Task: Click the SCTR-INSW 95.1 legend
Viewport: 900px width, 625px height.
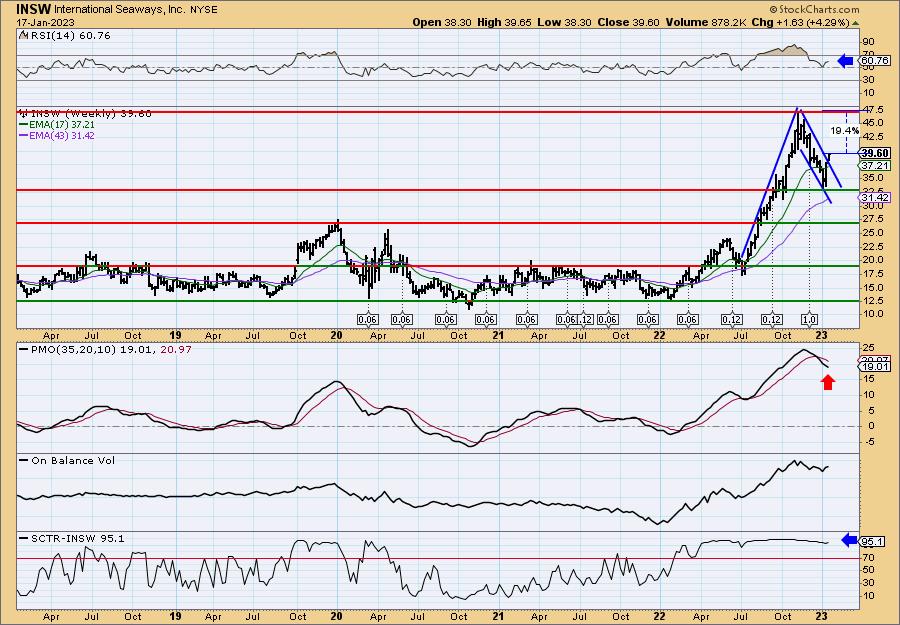Action: (x=72, y=538)
